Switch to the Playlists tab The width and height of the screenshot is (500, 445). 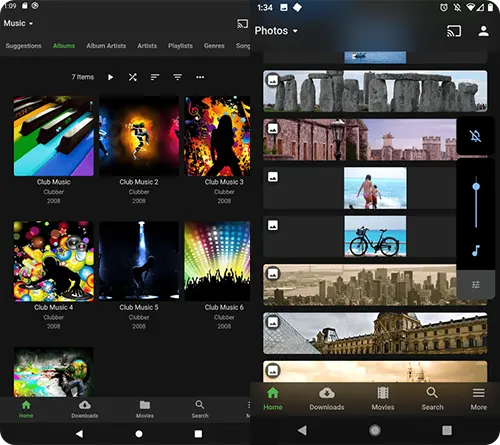tap(180, 46)
